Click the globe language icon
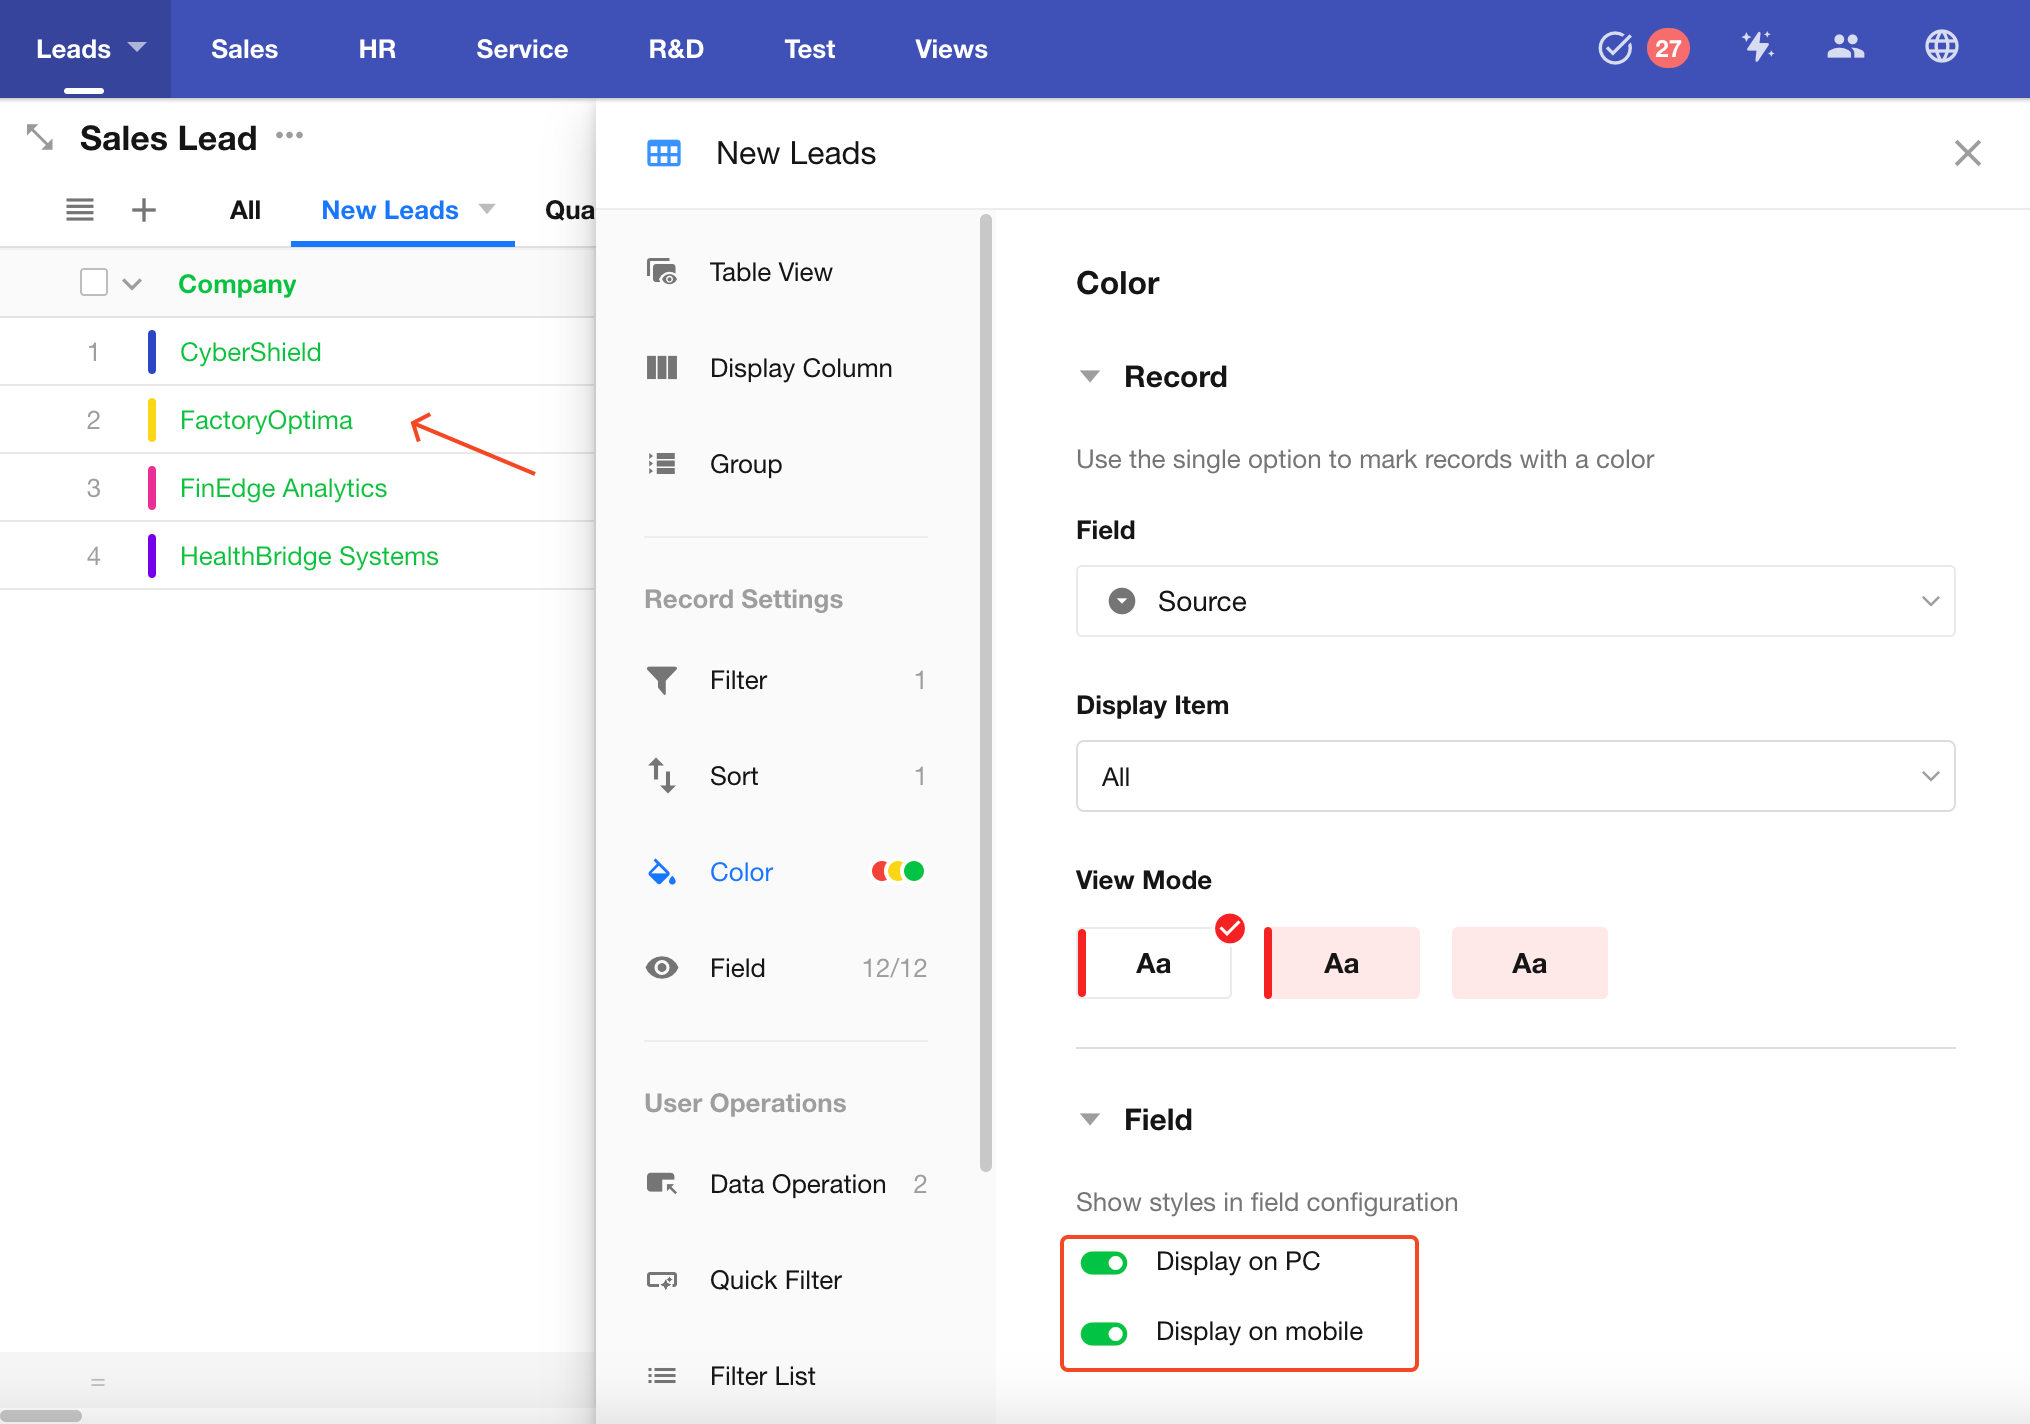2030x1424 pixels. pyautogui.click(x=1941, y=47)
